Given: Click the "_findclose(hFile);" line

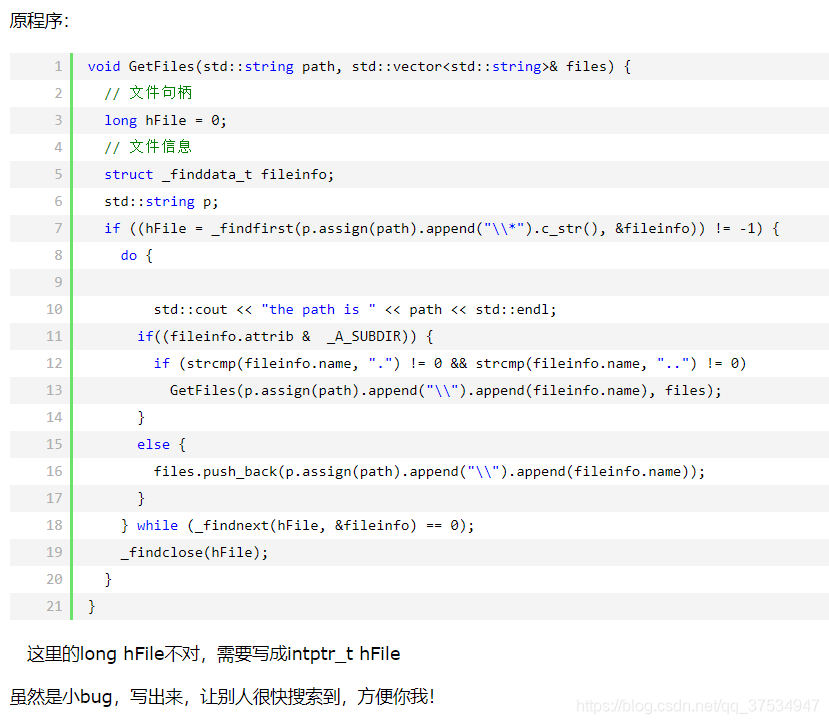Looking at the screenshot, I should tap(195, 552).
